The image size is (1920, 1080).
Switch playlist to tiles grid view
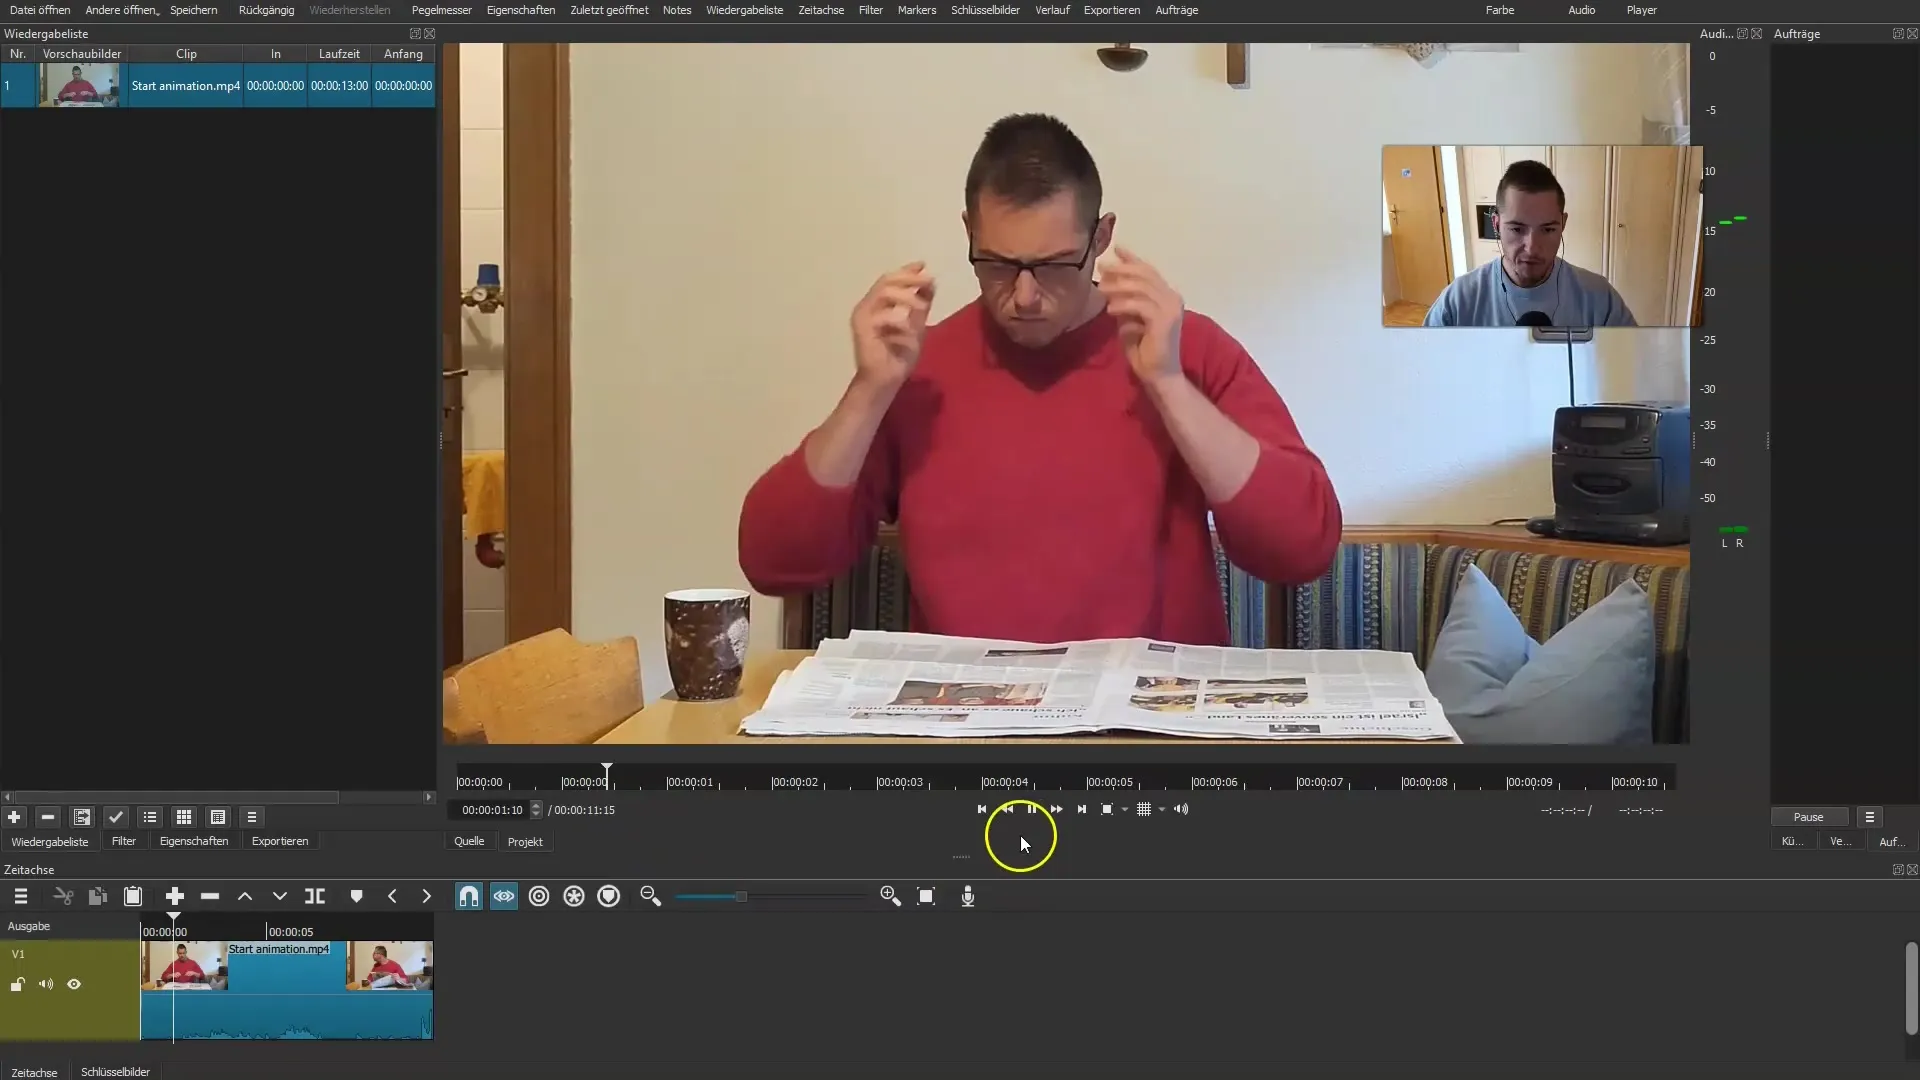click(x=184, y=817)
